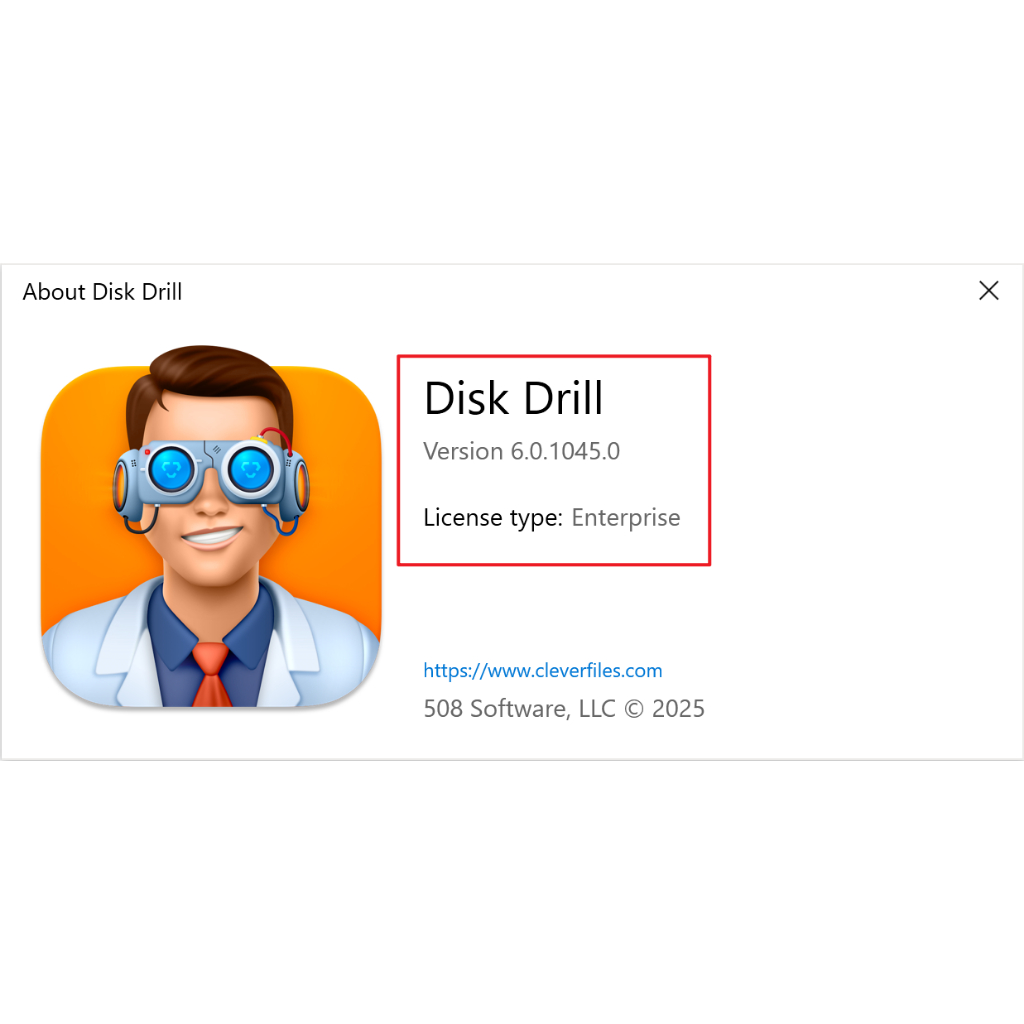The width and height of the screenshot is (1024, 1024).
Task: Click the "Enterprise" license value
Action: click(x=625, y=518)
